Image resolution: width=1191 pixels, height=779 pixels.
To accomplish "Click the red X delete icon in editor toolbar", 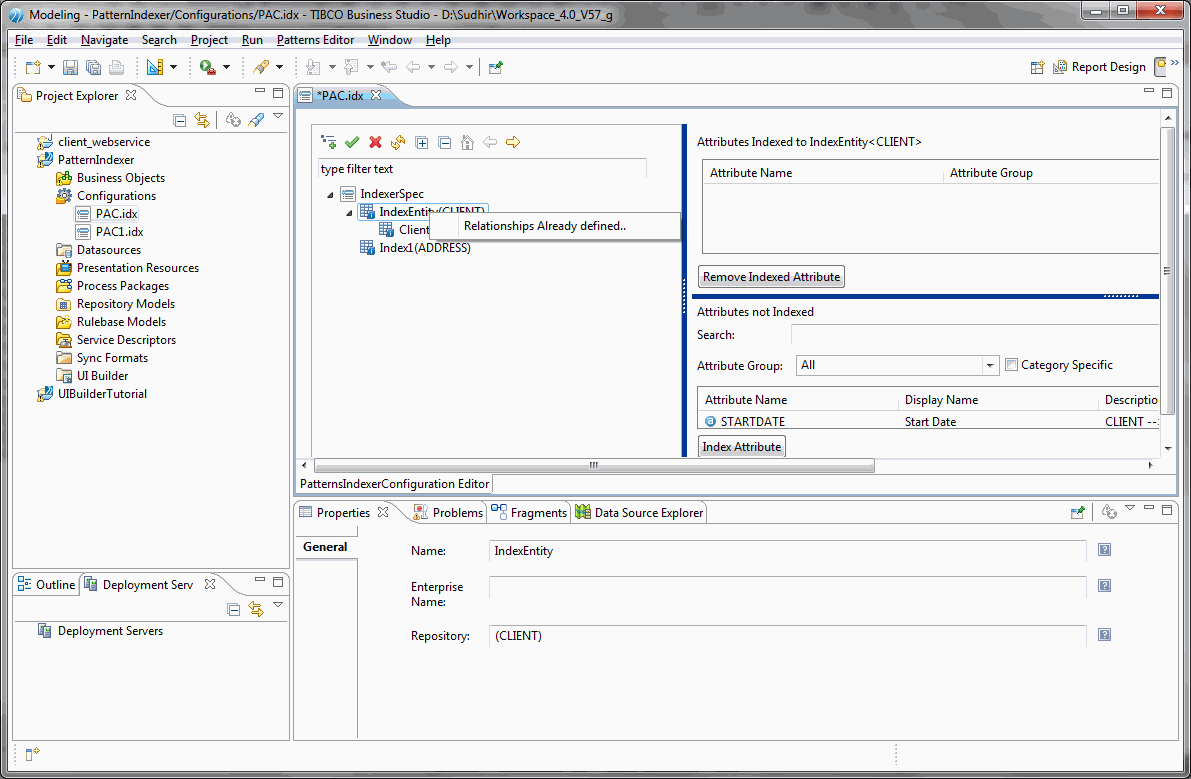I will 375,142.
